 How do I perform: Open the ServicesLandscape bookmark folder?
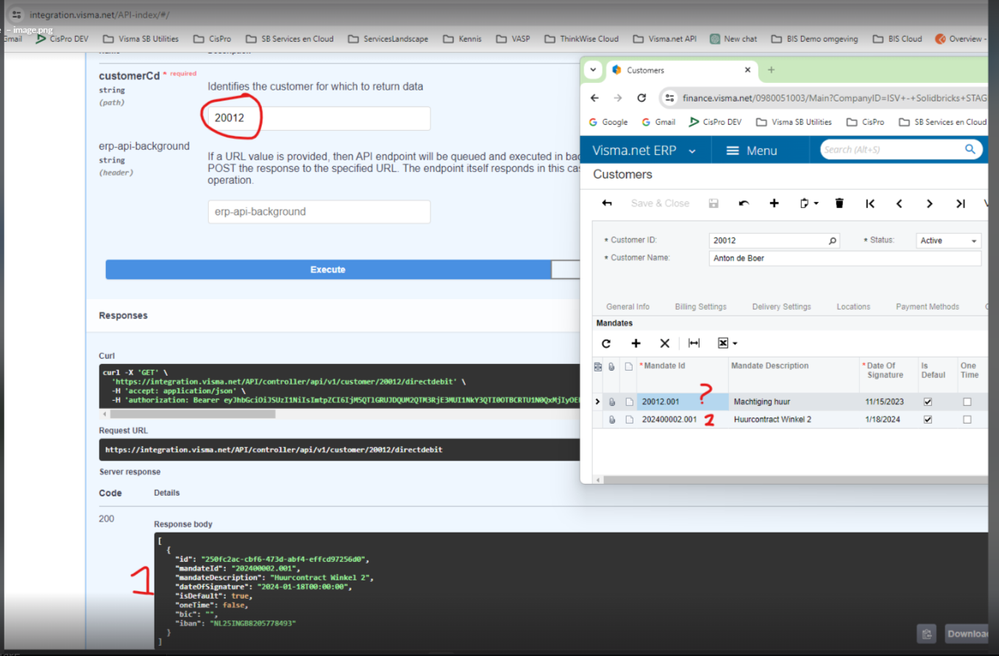coord(388,39)
